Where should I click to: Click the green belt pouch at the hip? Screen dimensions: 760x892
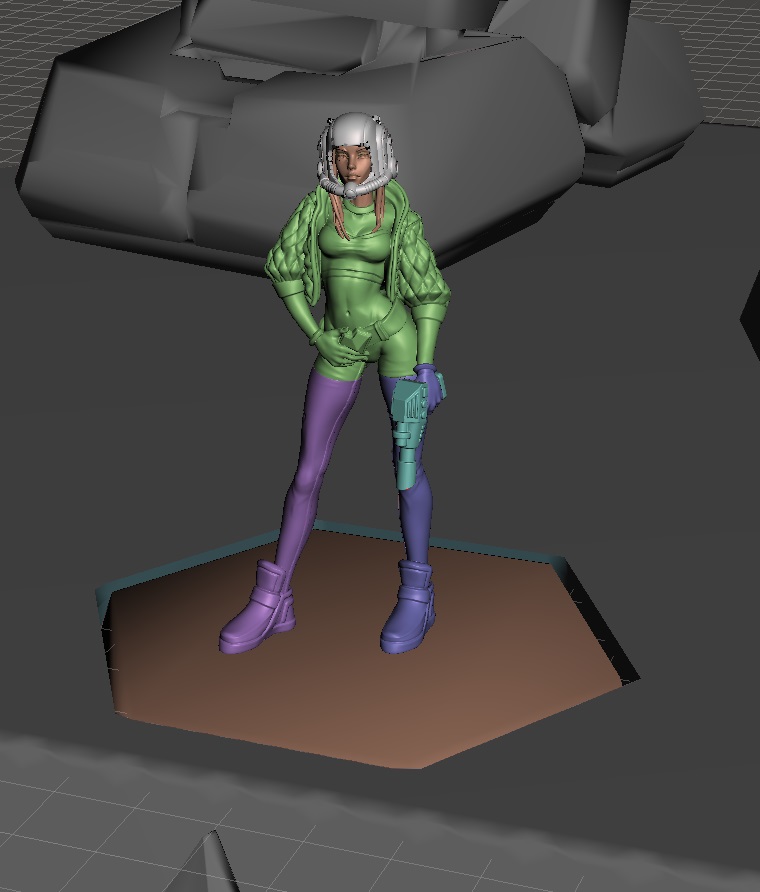(x=356, y=341)
